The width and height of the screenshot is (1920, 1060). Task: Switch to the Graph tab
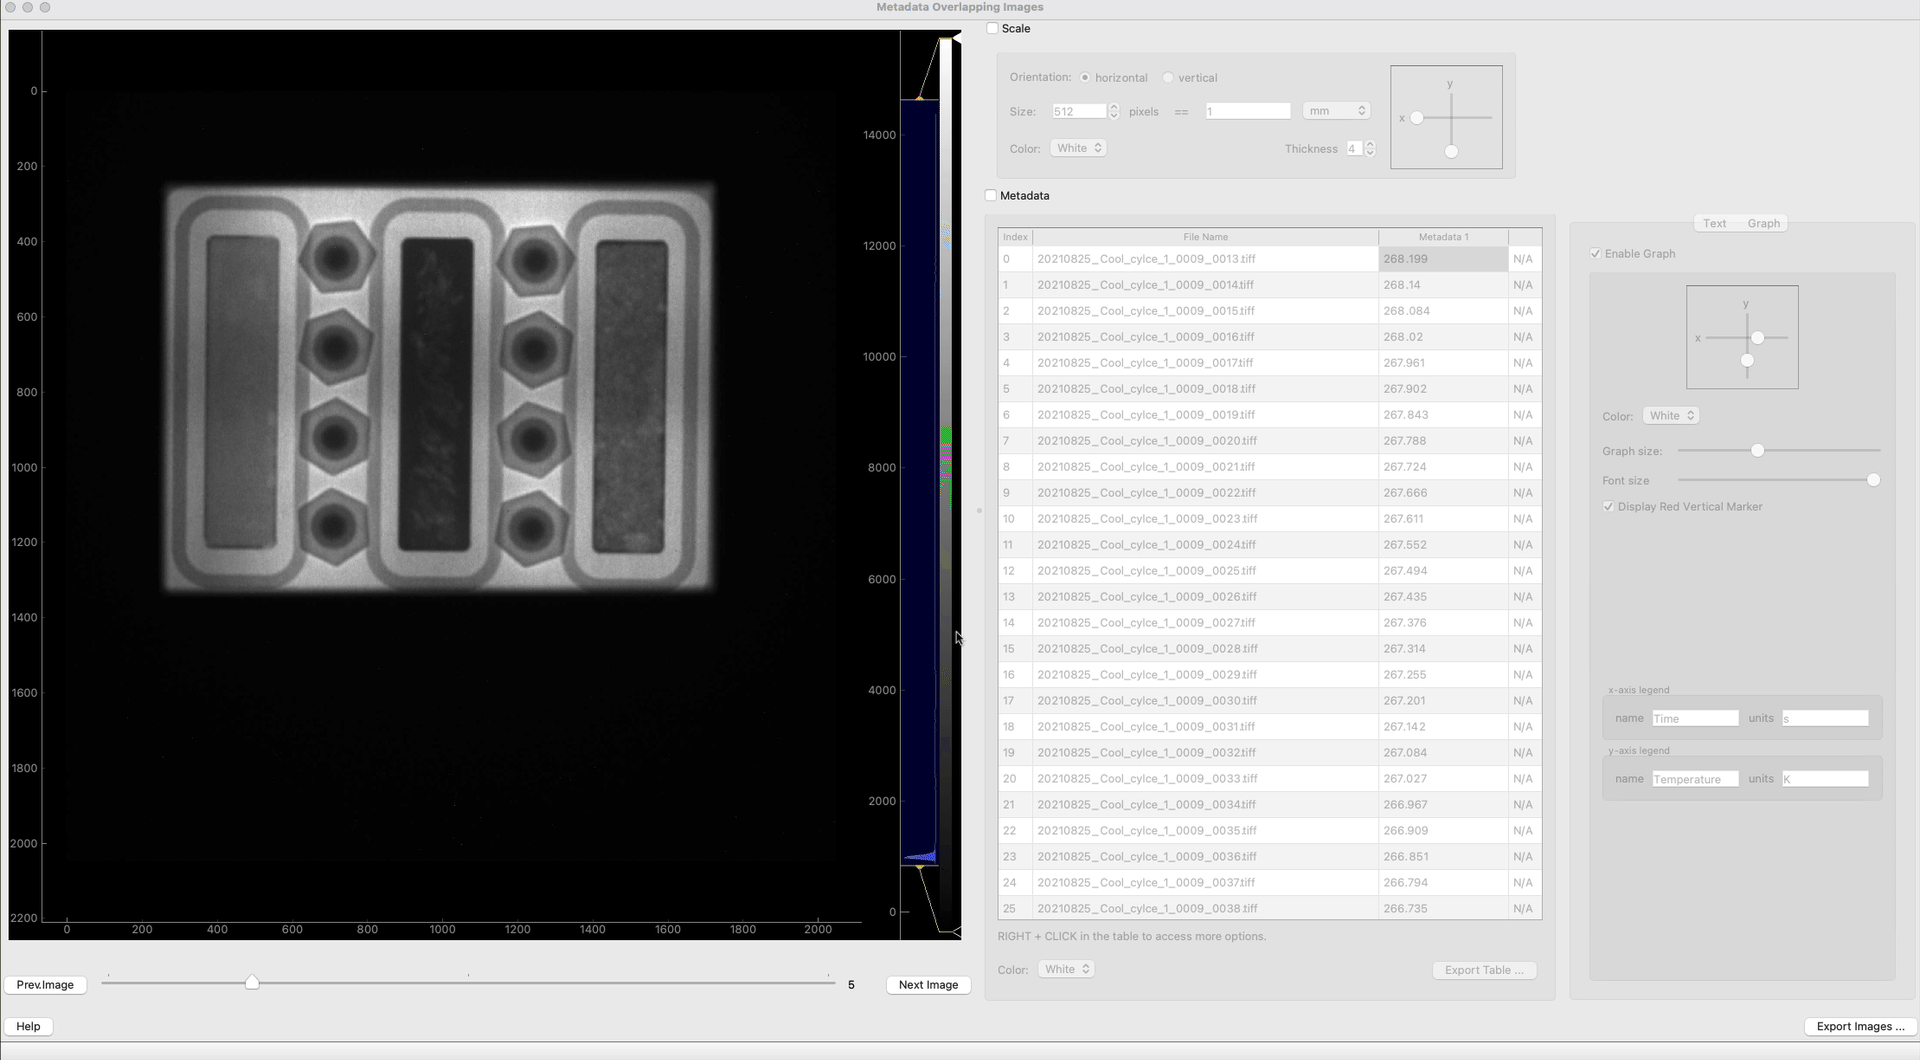1763,224
